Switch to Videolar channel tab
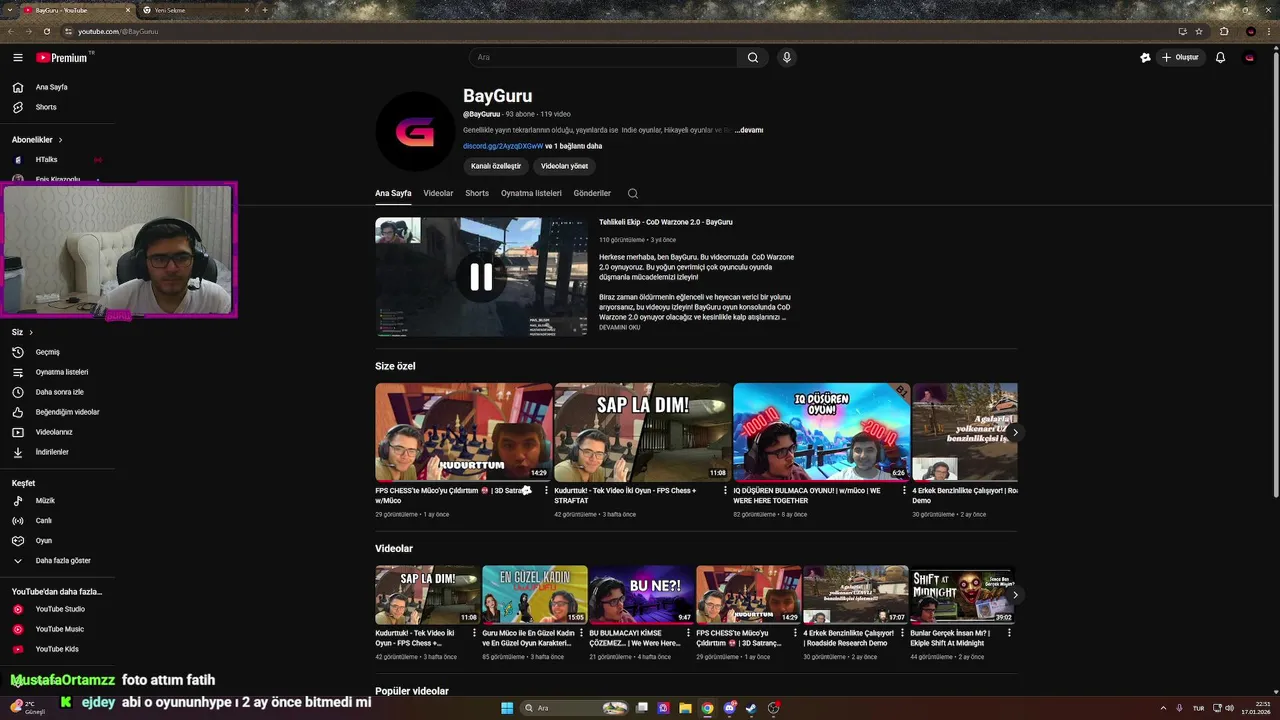The image size is (1280, 720). pyautogui.click(x=438, y=193)
